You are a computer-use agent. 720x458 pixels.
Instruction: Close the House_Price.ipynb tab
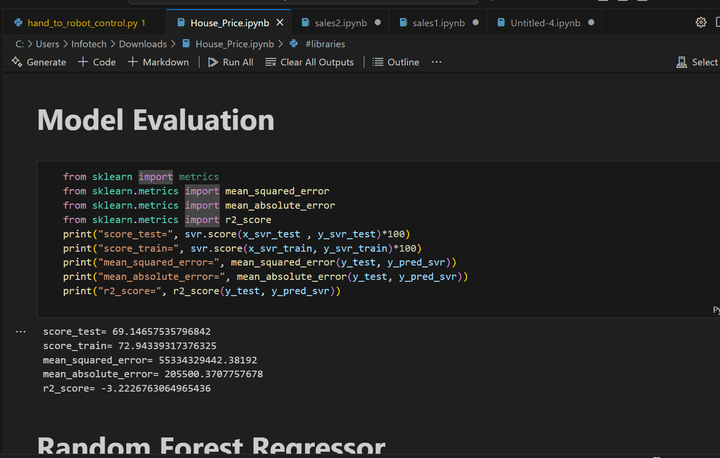coord(280,23)
